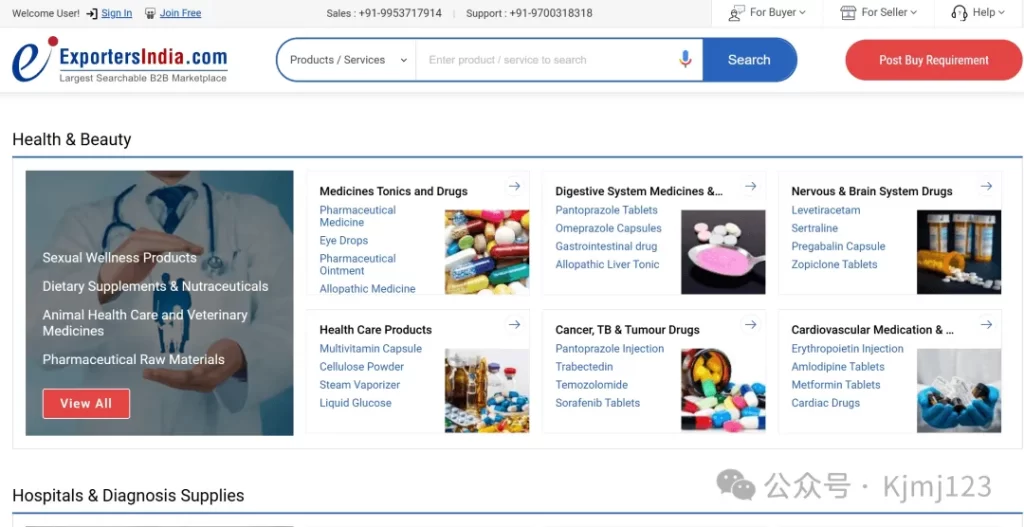Click Pregabalin Capsule link
The height and width of the screenshot is (527, 1024).
click(839, 246)
